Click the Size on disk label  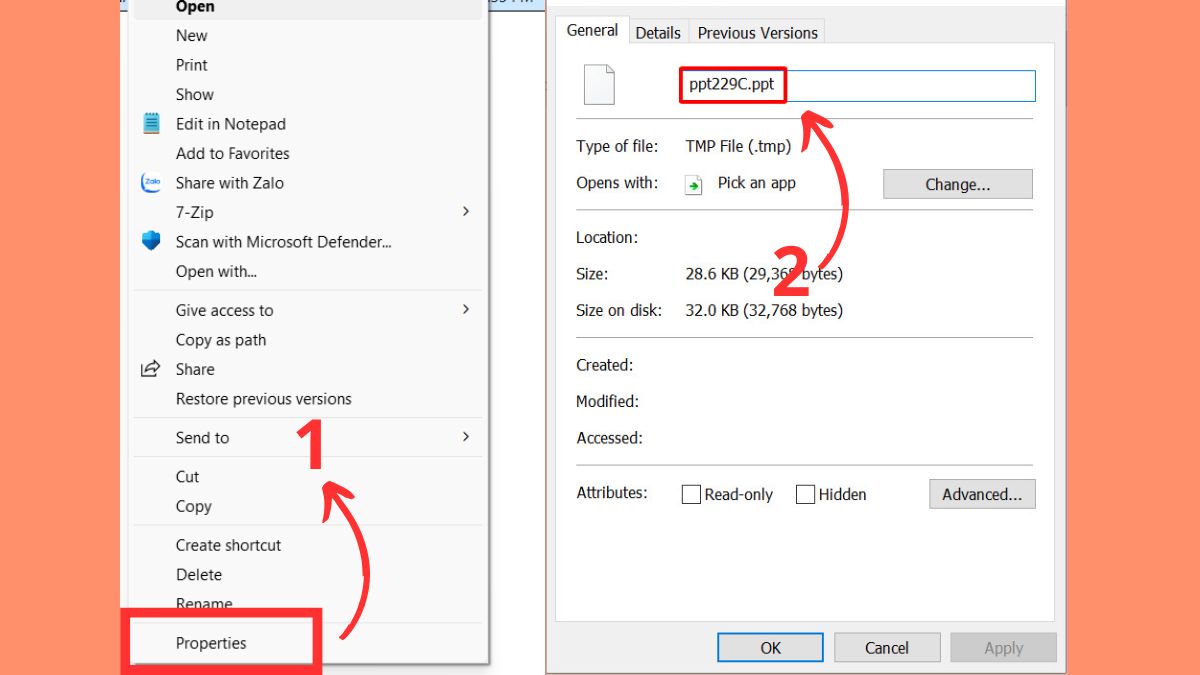[x=619, y=310]
